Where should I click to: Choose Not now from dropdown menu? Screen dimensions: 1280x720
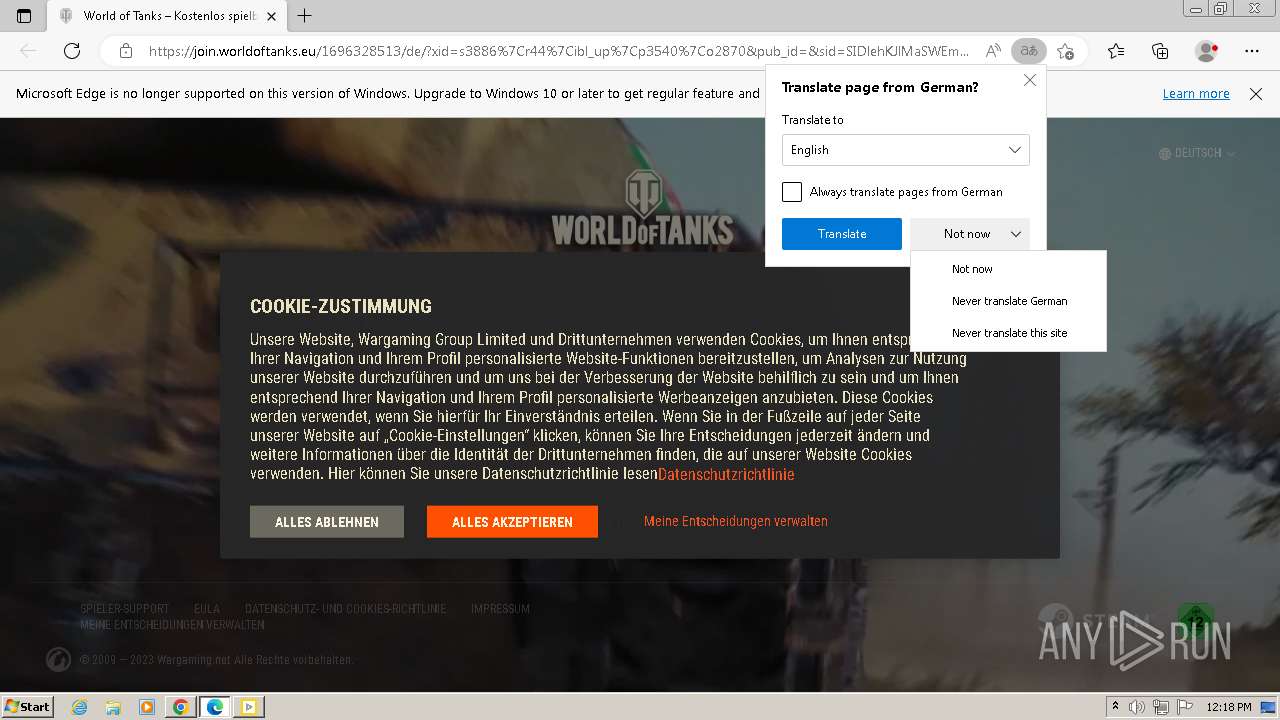coord(1008,269)
